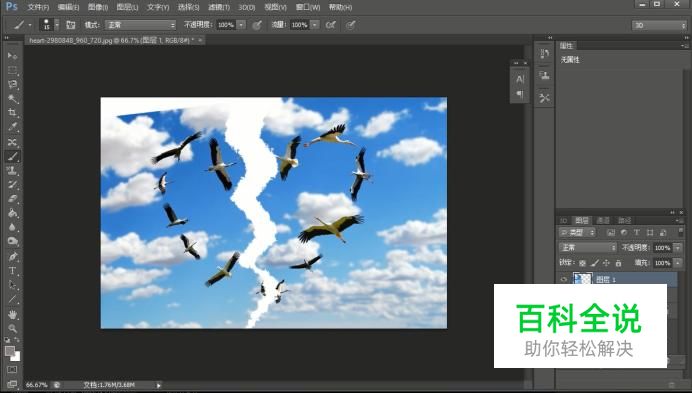
Task: Select the Paint Bucket tool
Action: coord(12,213)
